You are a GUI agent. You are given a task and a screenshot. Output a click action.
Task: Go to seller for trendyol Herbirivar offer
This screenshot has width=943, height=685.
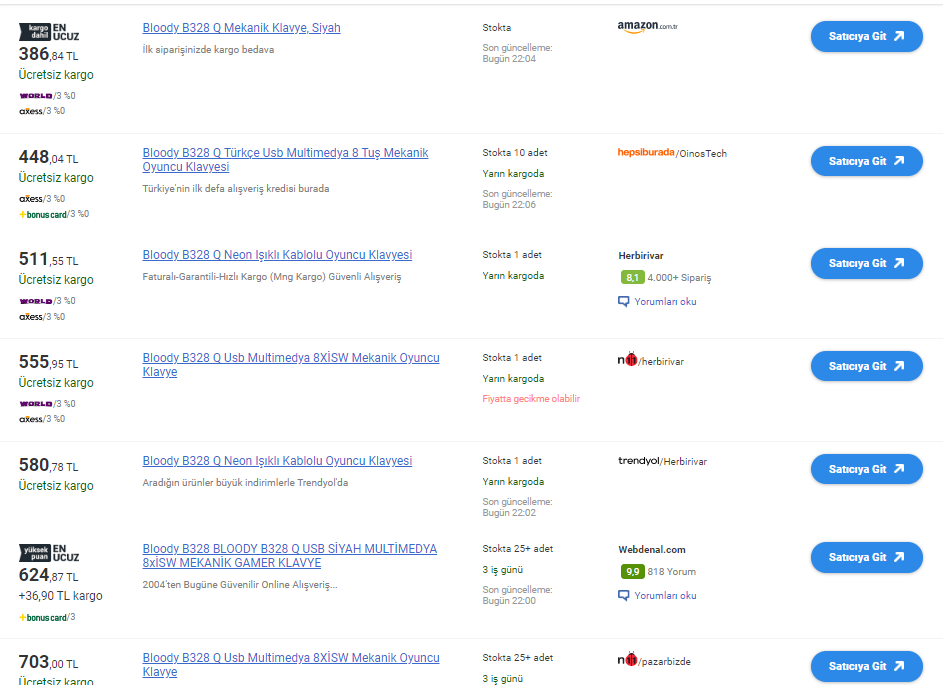(x=867, y=469)
